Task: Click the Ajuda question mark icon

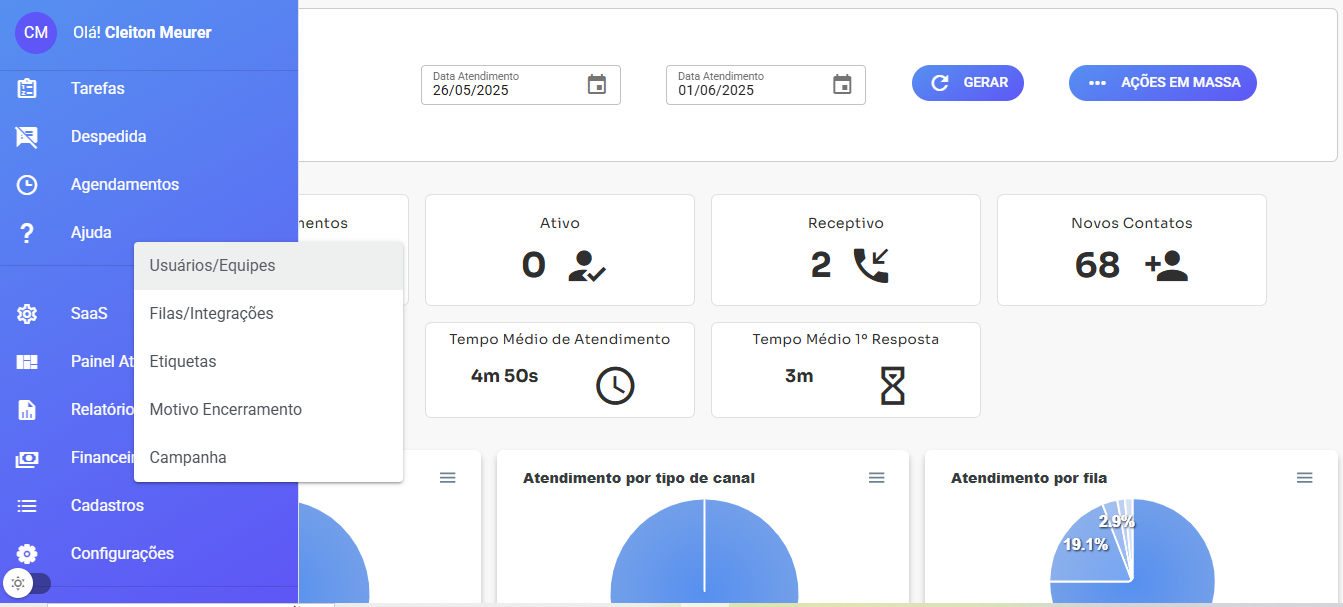Action: point(27,233)
